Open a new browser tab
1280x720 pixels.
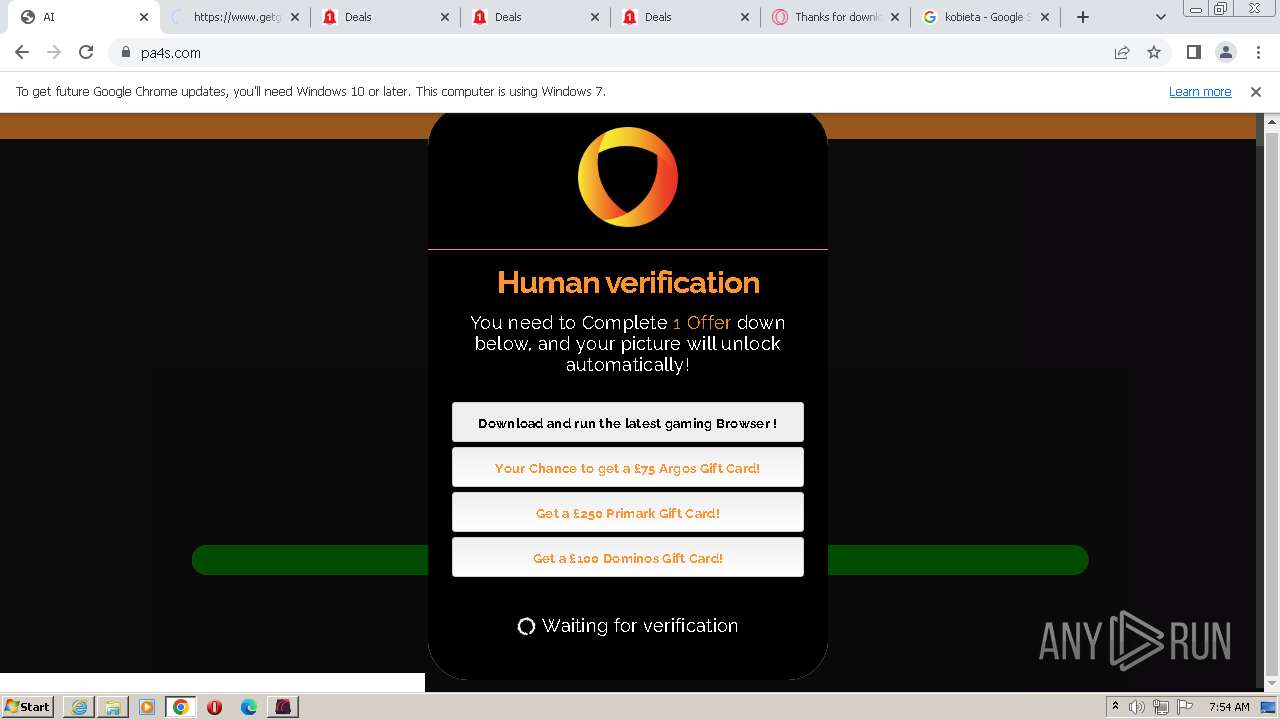(1083, 17)
